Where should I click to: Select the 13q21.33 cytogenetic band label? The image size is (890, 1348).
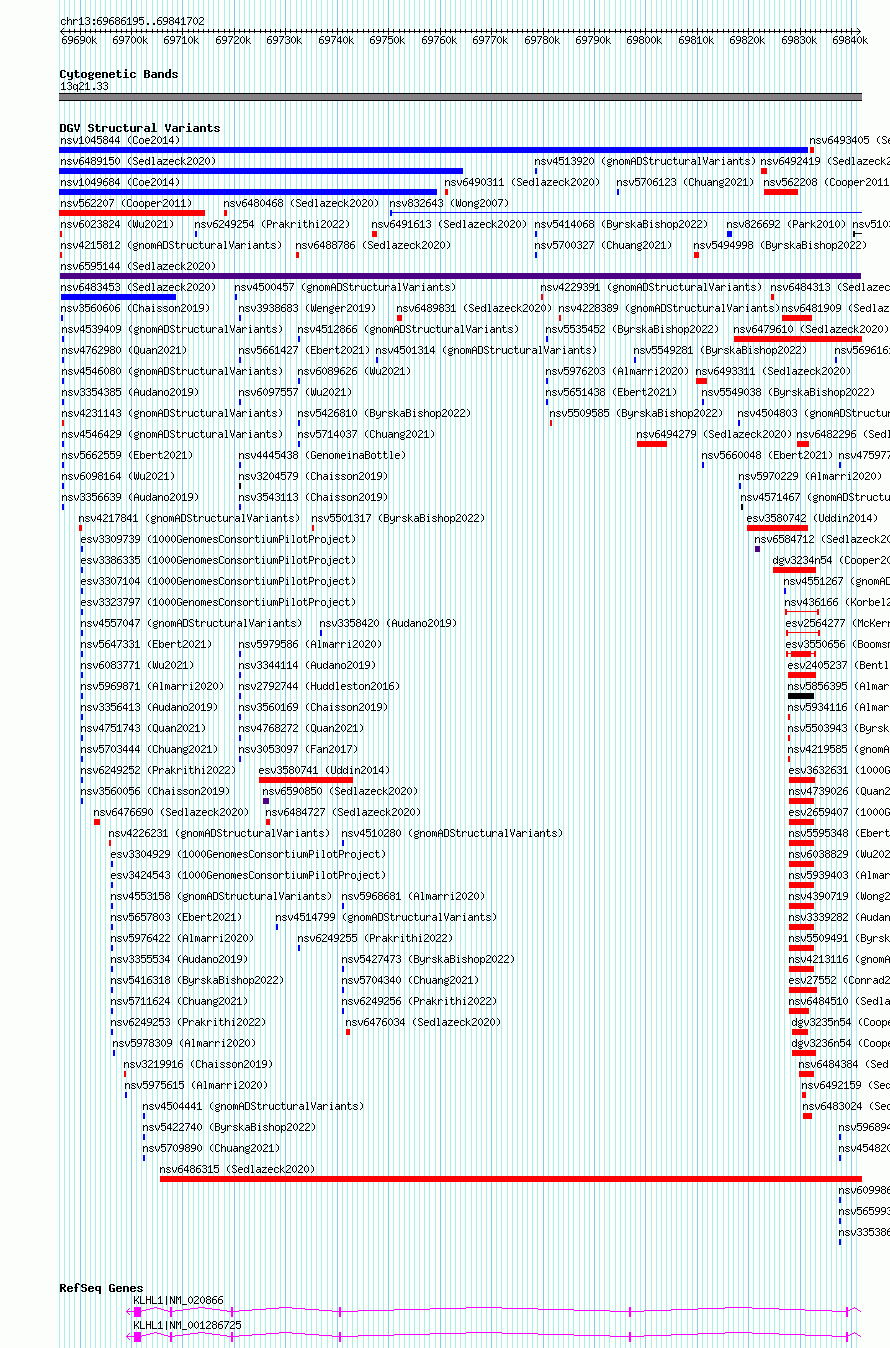pos(84,87)
